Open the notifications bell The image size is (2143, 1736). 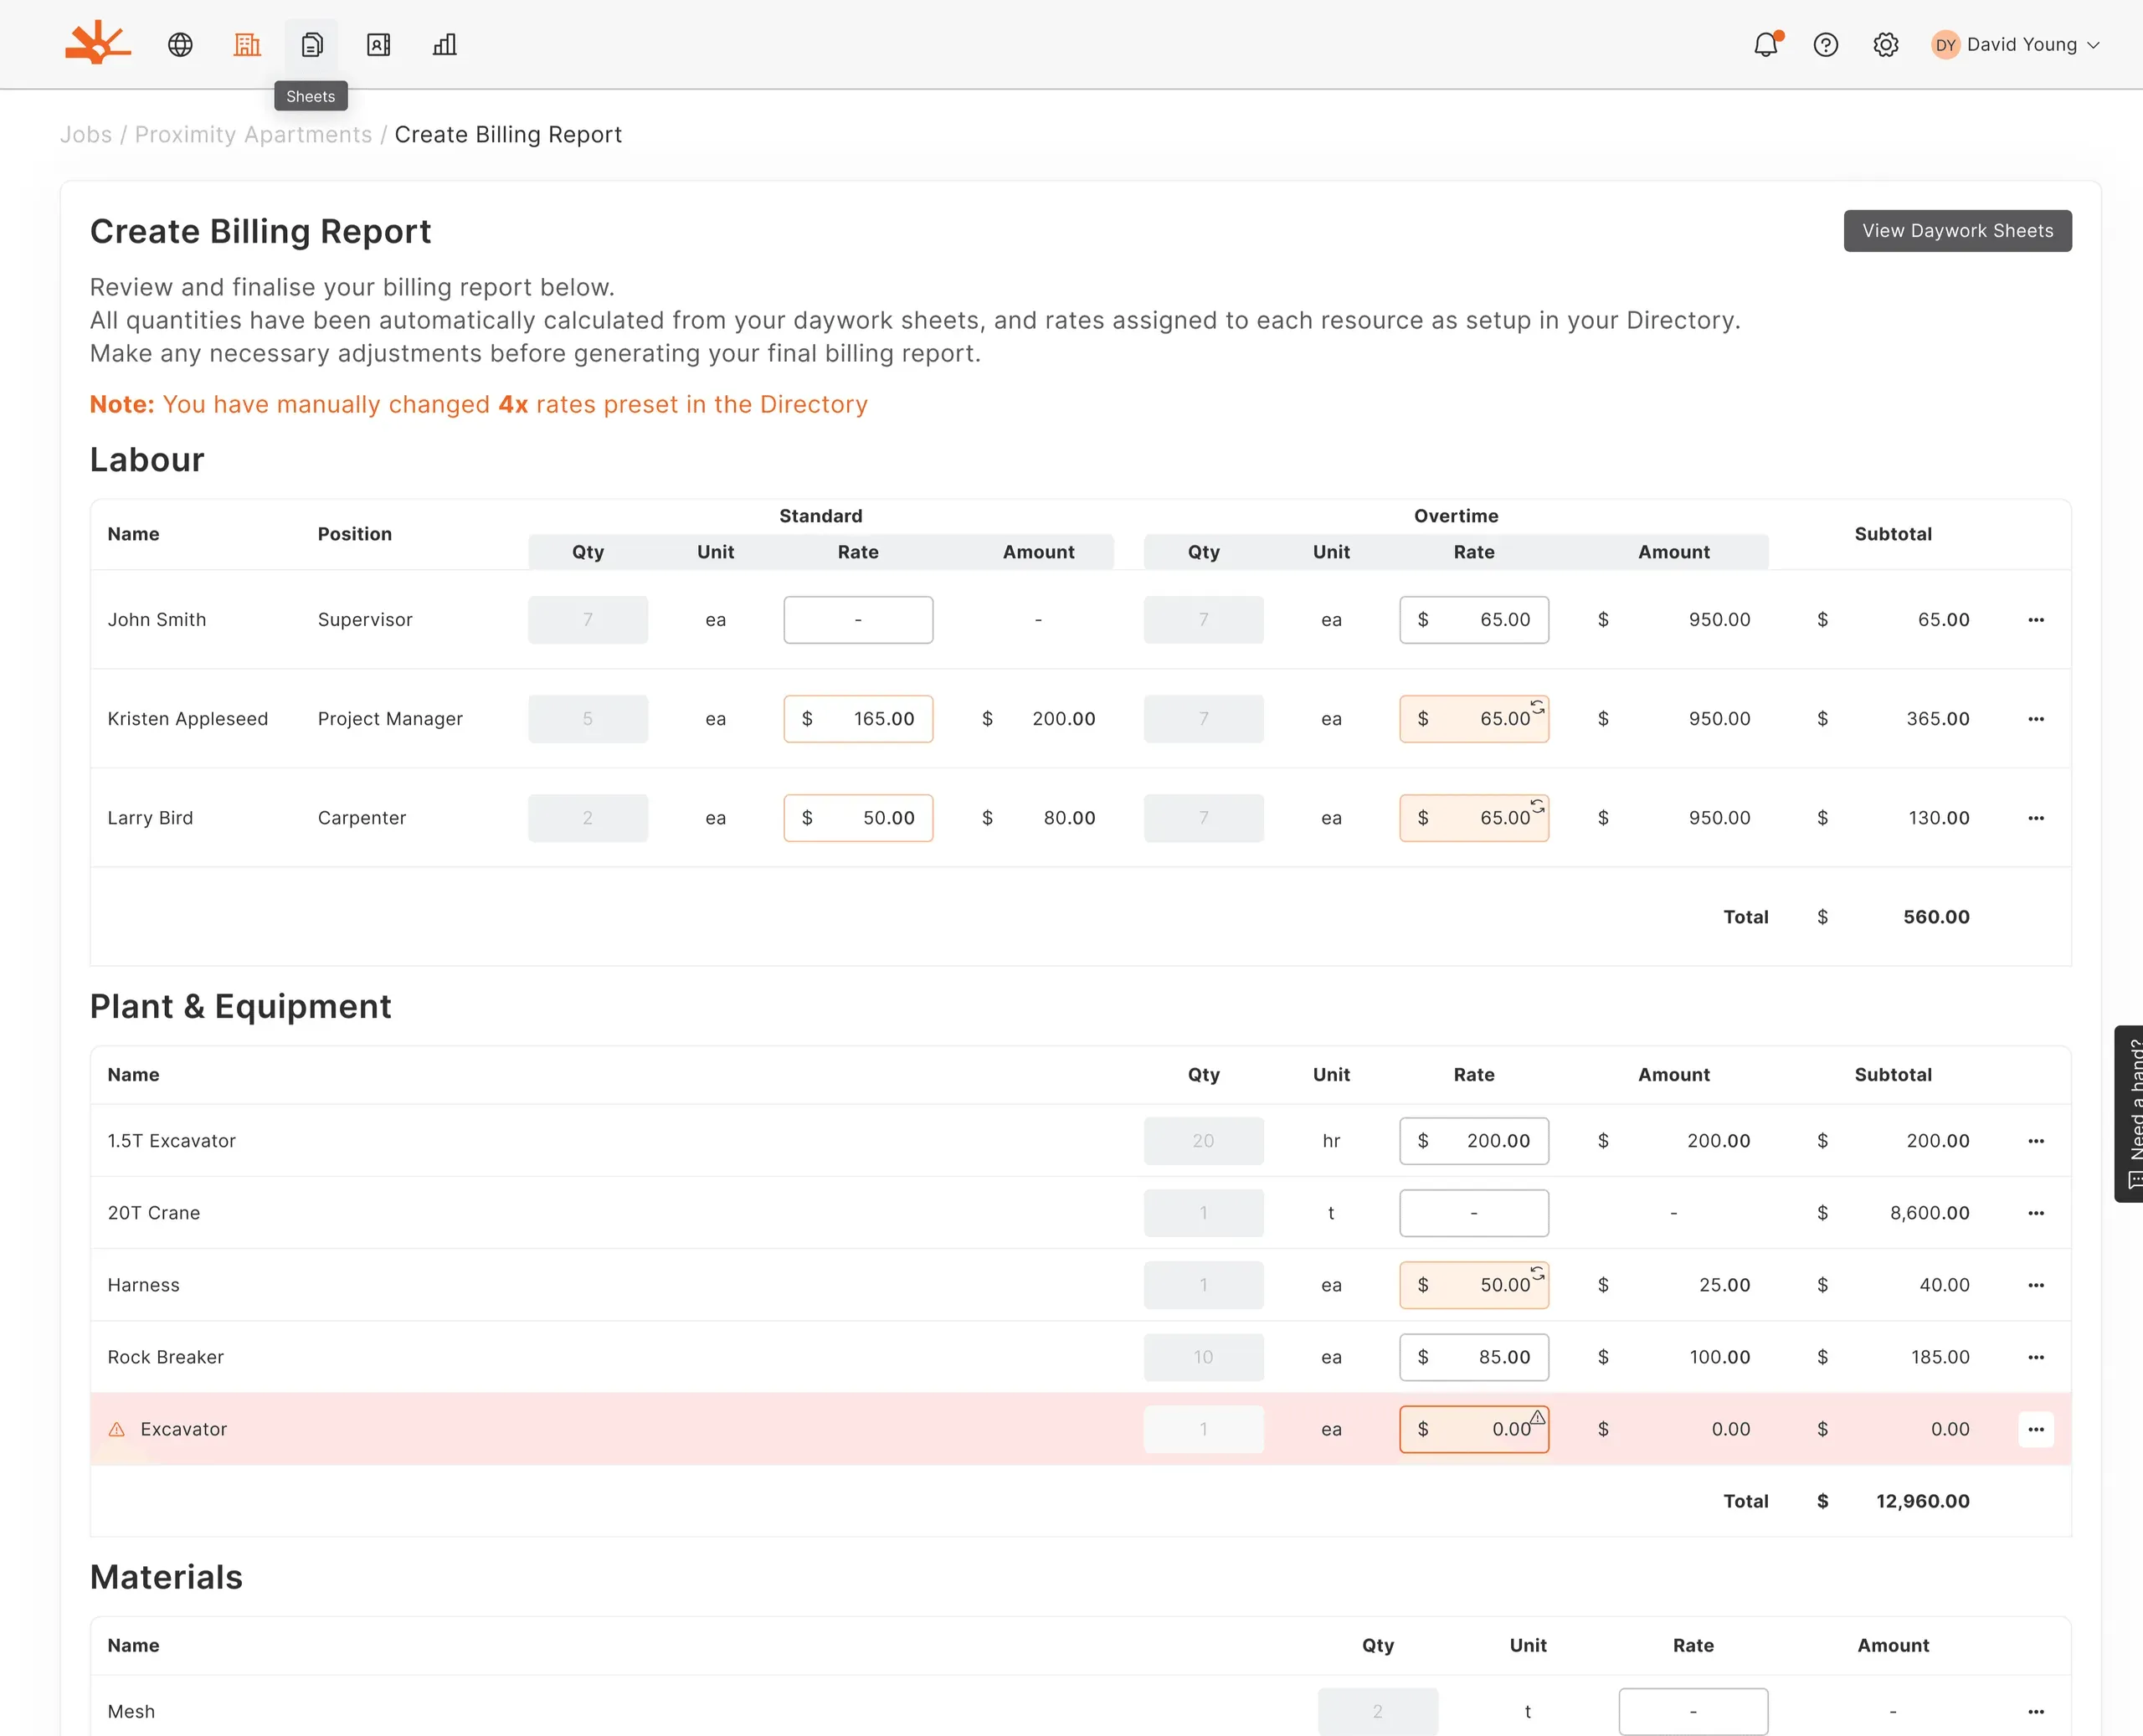1766,44
